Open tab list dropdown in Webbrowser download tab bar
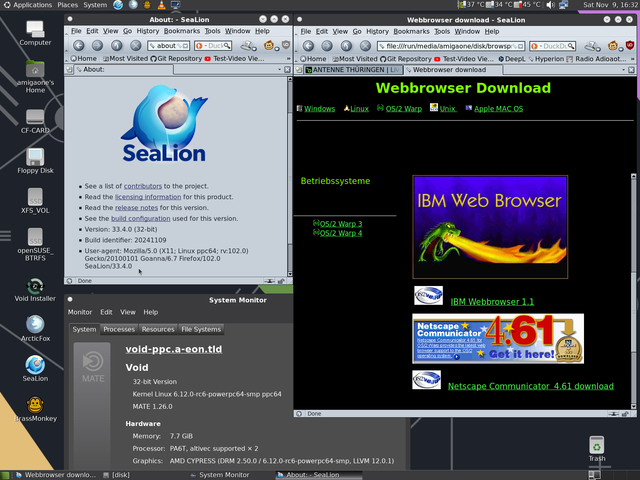 point(623,70)
